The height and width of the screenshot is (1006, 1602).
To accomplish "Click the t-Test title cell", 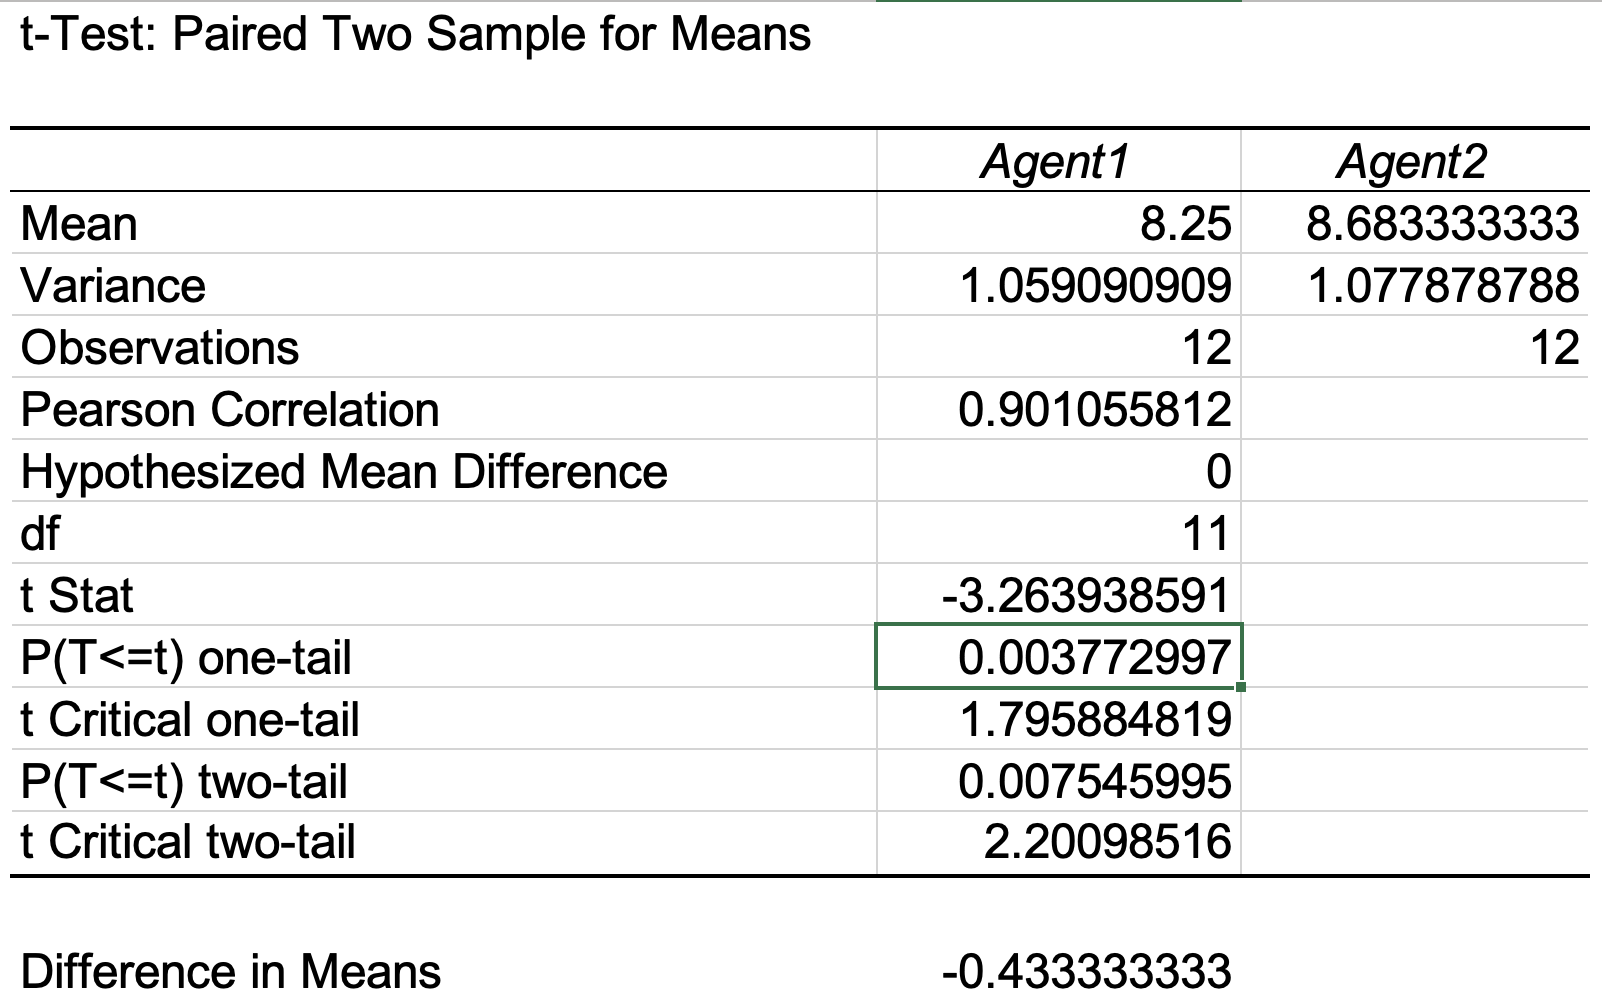I will pyautogui.click(x=415, y=35).
